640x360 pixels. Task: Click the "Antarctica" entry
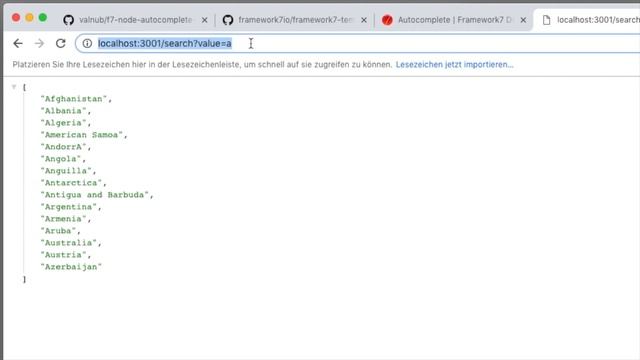[73, 183]
